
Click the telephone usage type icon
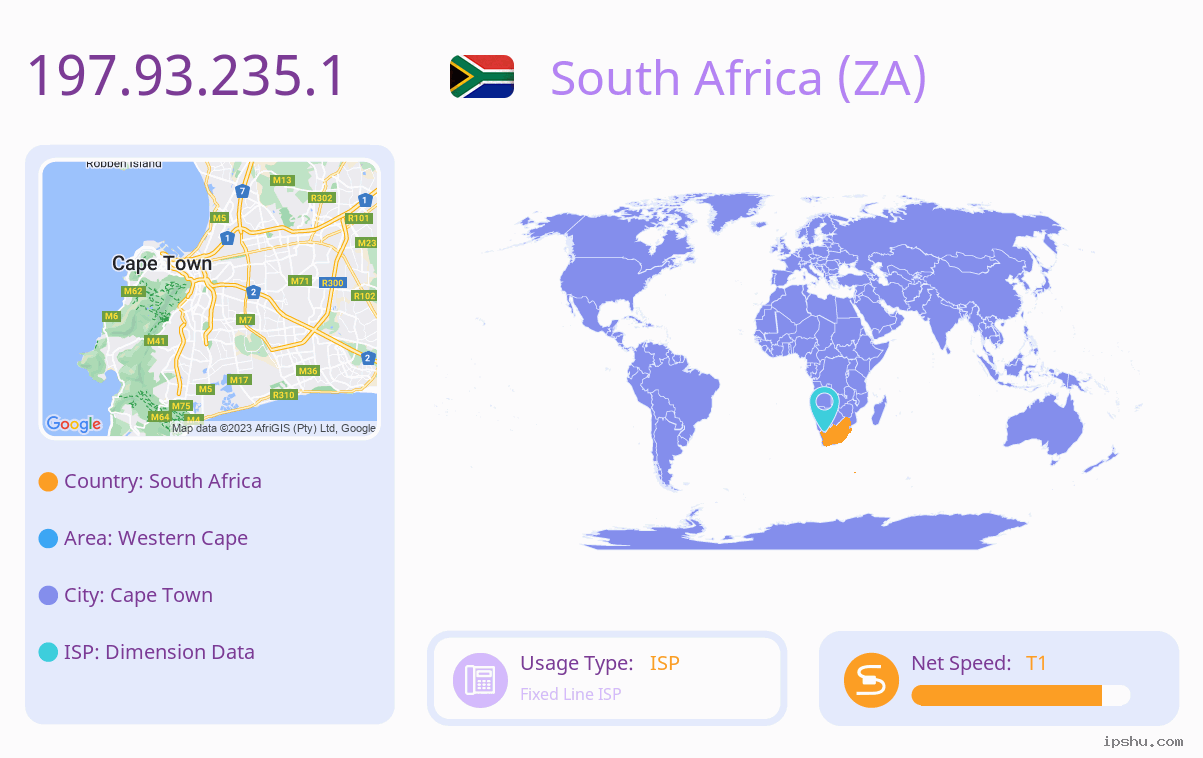[x=480, y=680]
